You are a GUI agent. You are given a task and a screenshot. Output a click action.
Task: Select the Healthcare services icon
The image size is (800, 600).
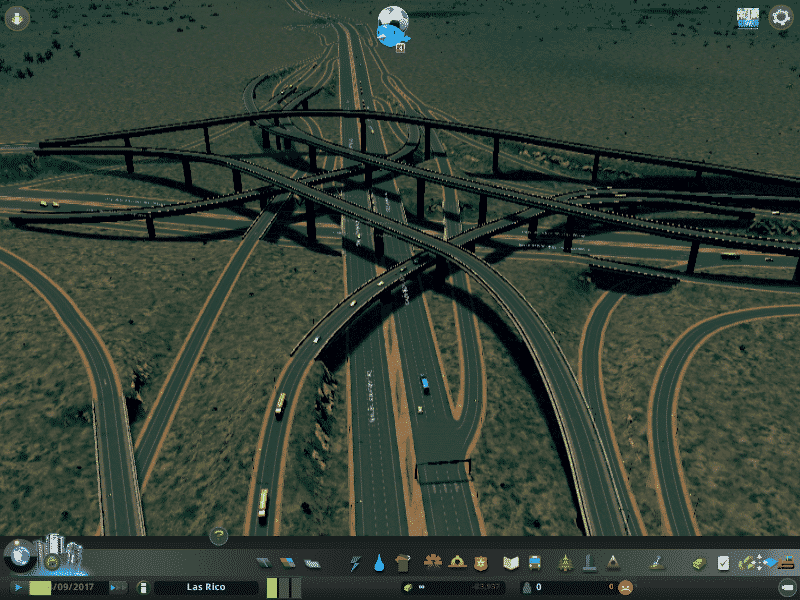(x=434, y=563)
